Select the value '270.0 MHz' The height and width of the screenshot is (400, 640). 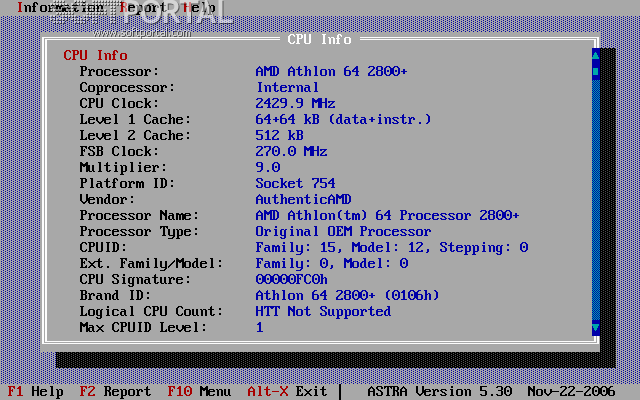click(291, 151)
